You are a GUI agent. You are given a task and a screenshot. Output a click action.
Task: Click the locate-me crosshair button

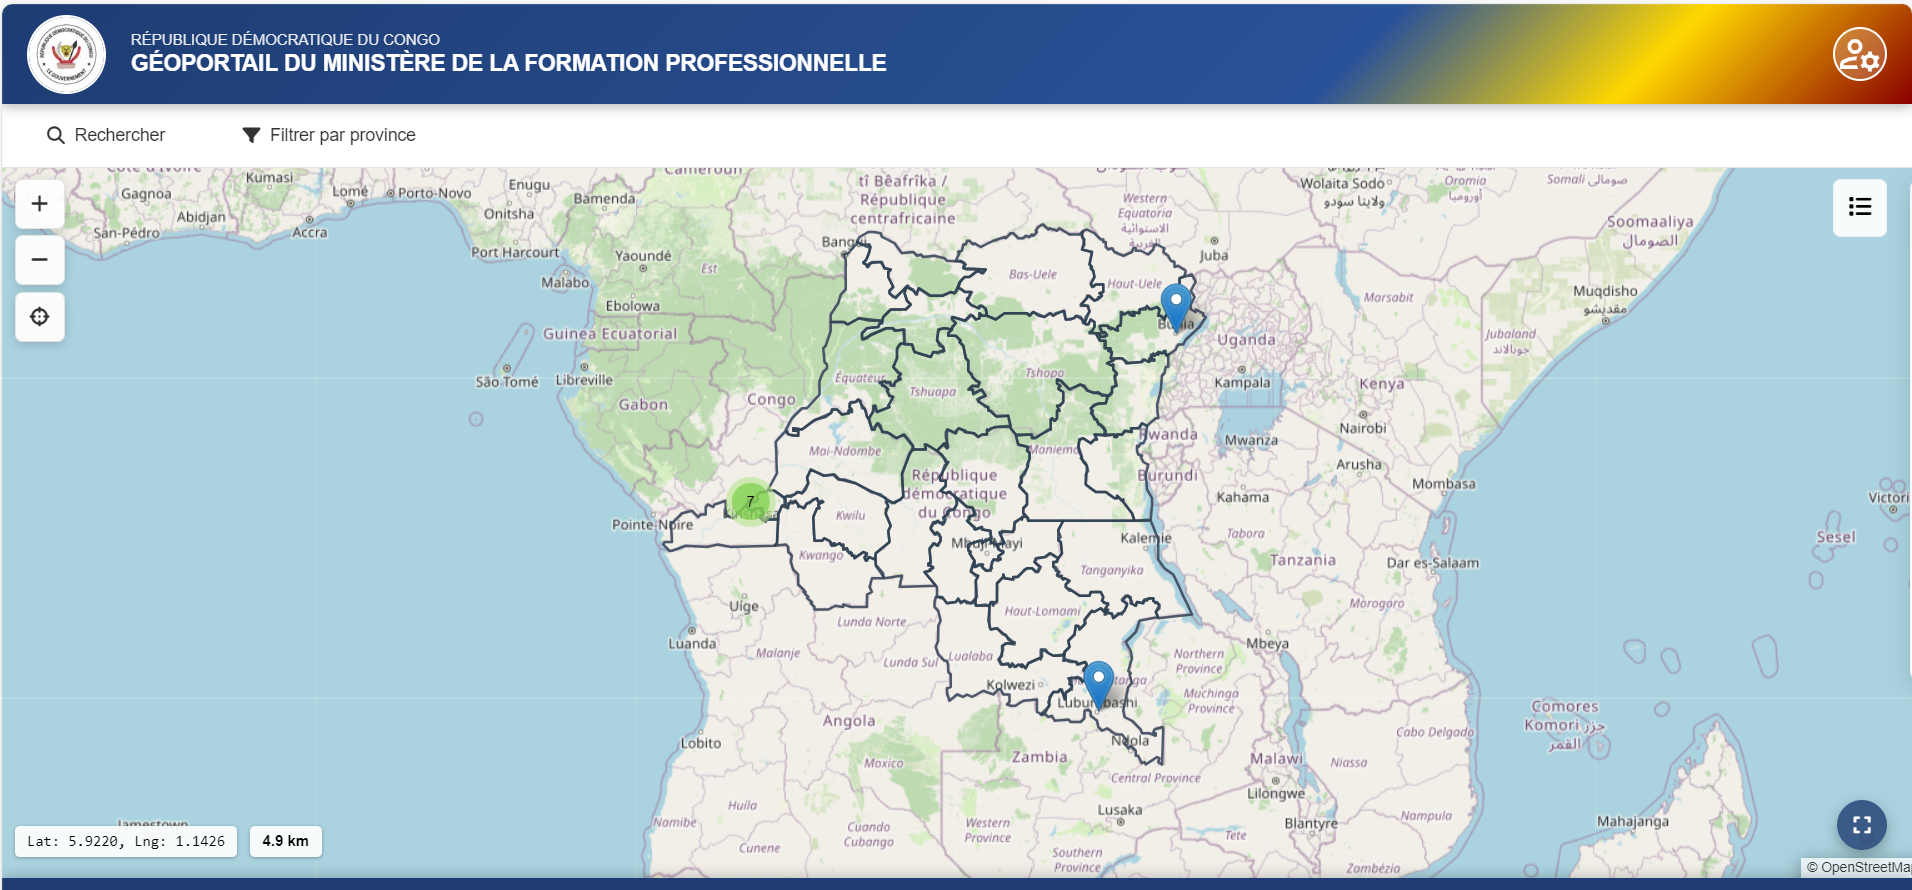pos(40,317)
